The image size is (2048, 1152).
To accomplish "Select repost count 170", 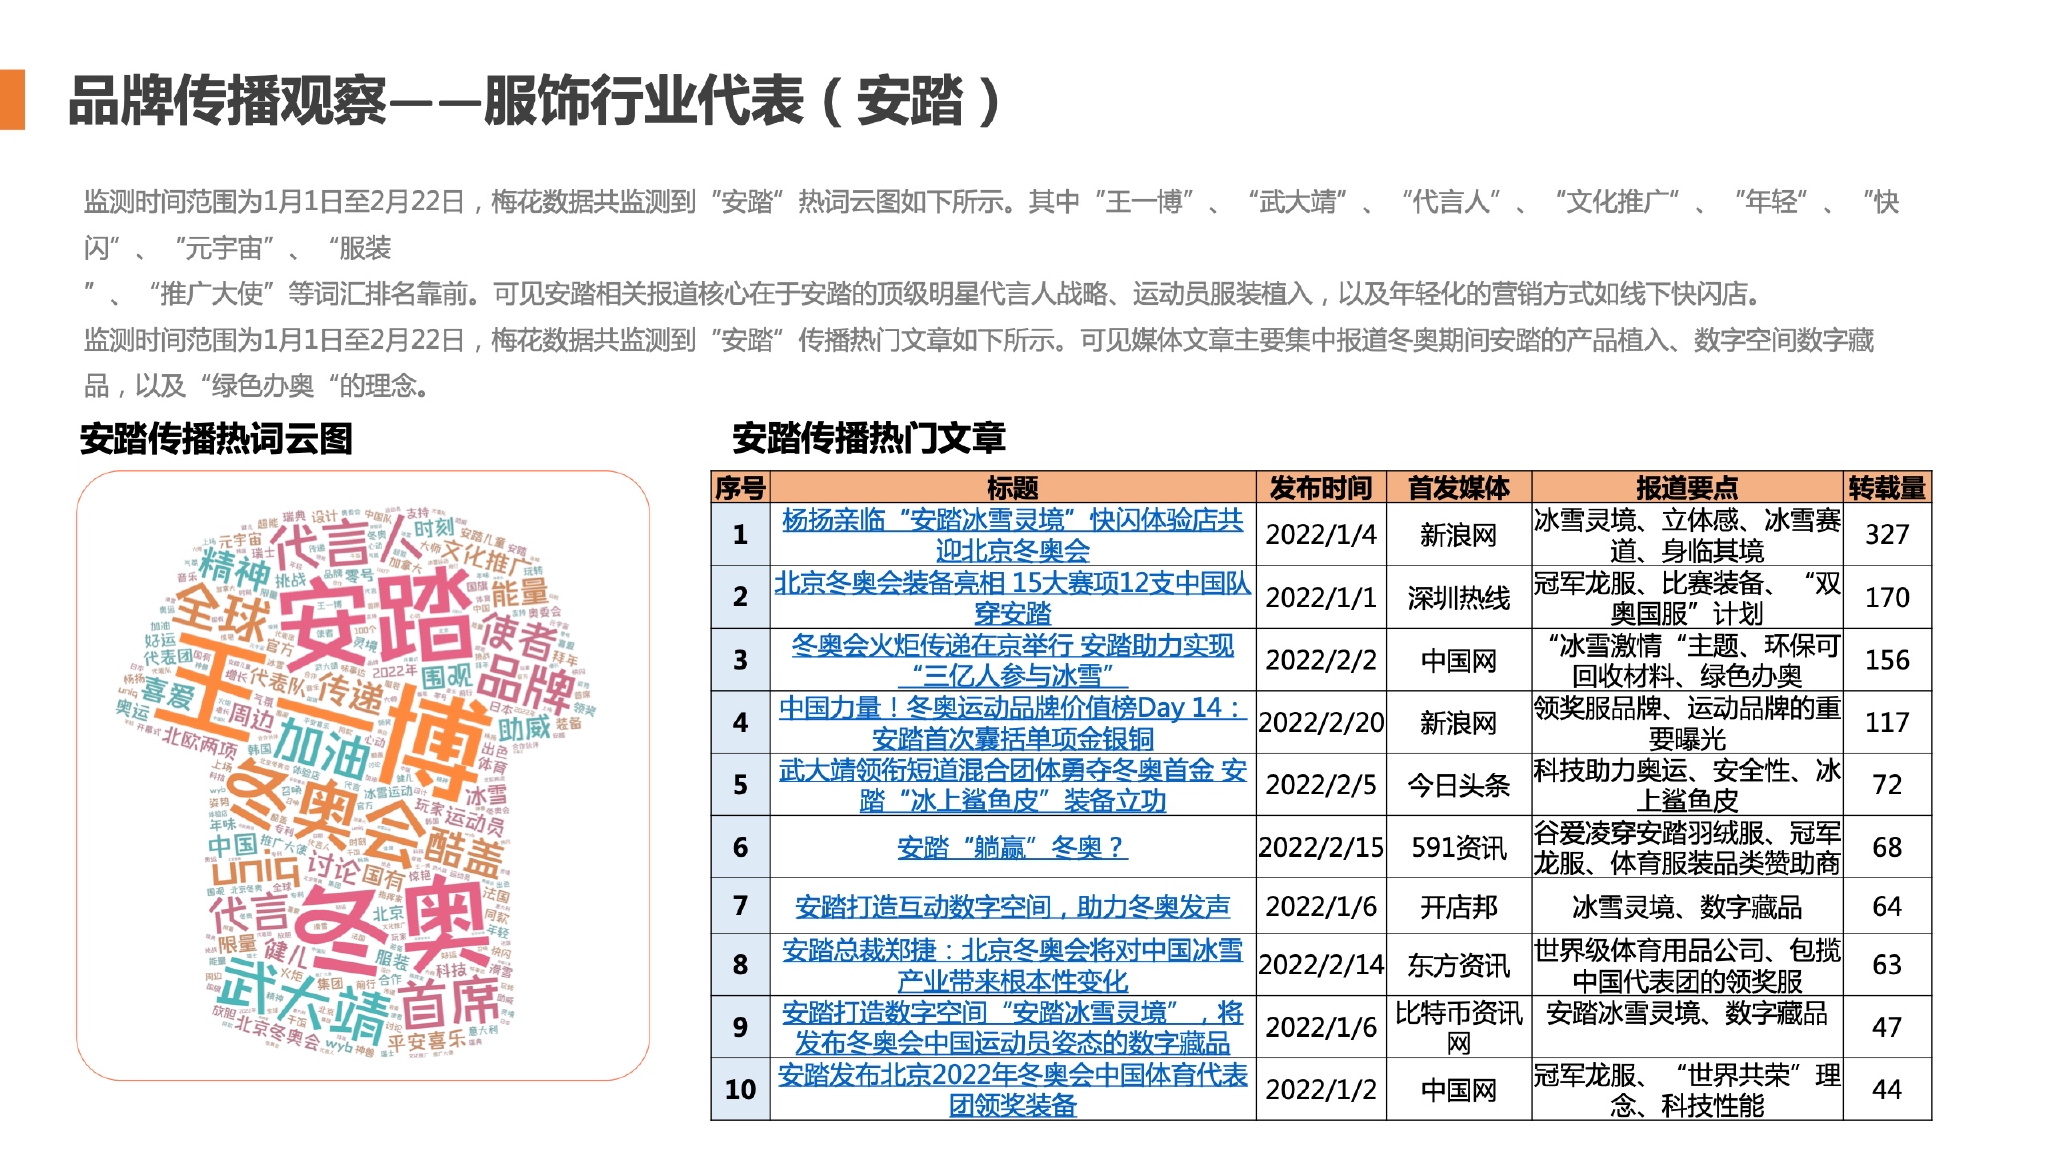I will tap(1887, 597).
